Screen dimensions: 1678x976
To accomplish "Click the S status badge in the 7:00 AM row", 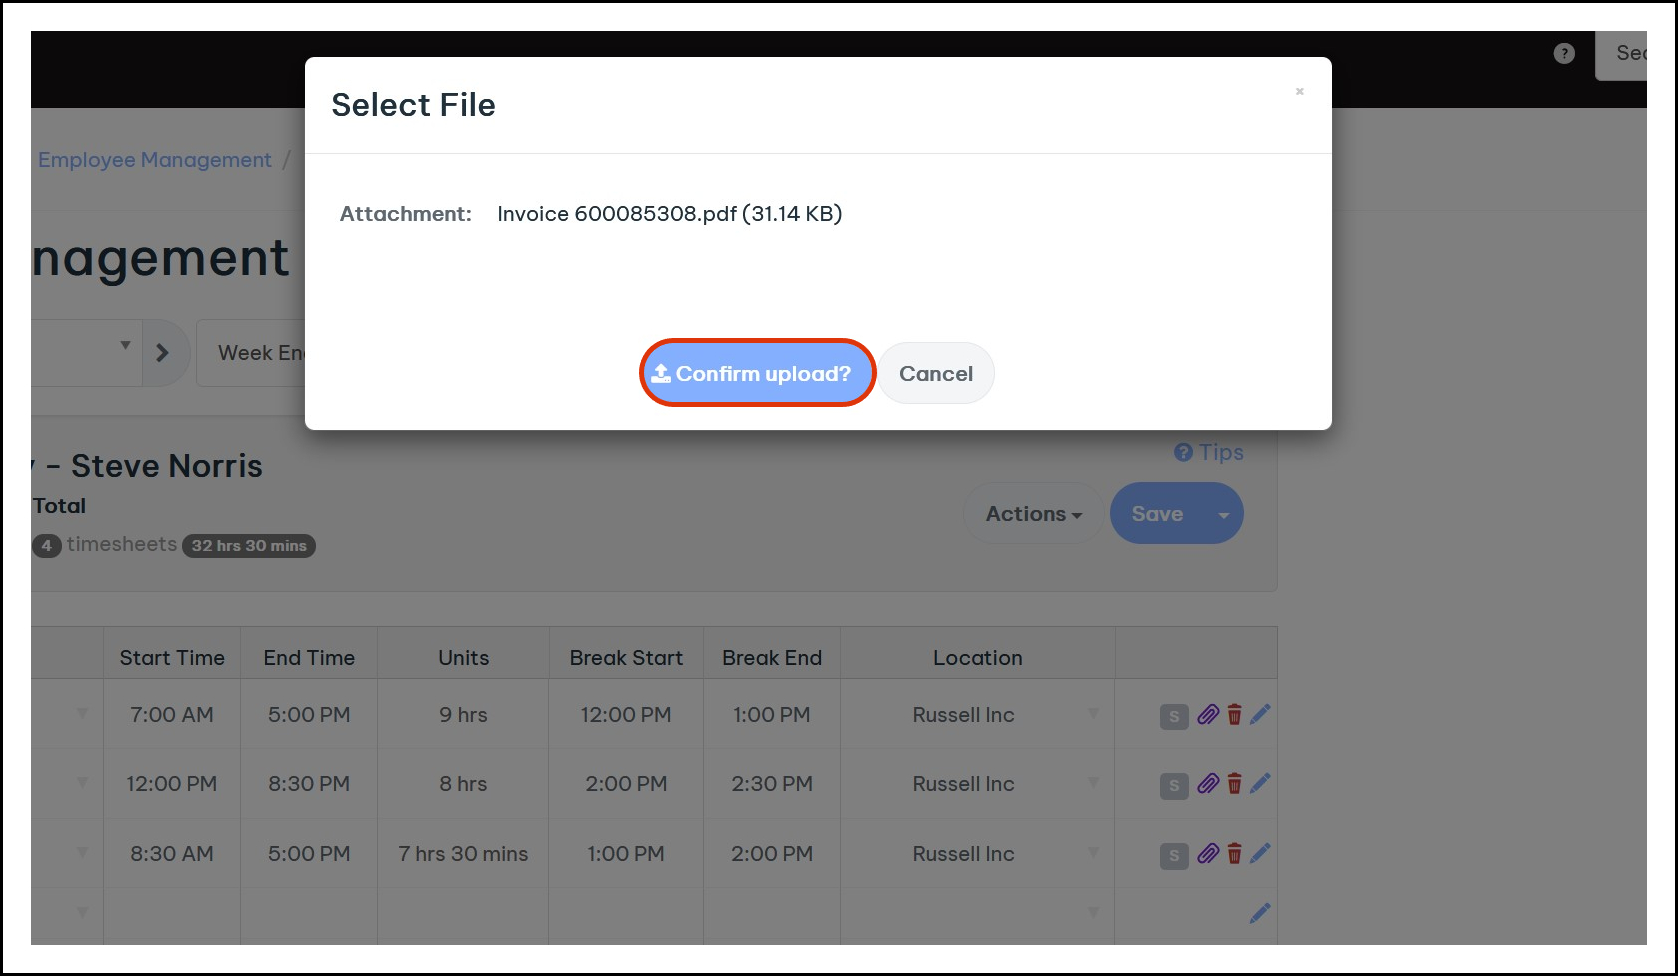I will coord(1174,716).
